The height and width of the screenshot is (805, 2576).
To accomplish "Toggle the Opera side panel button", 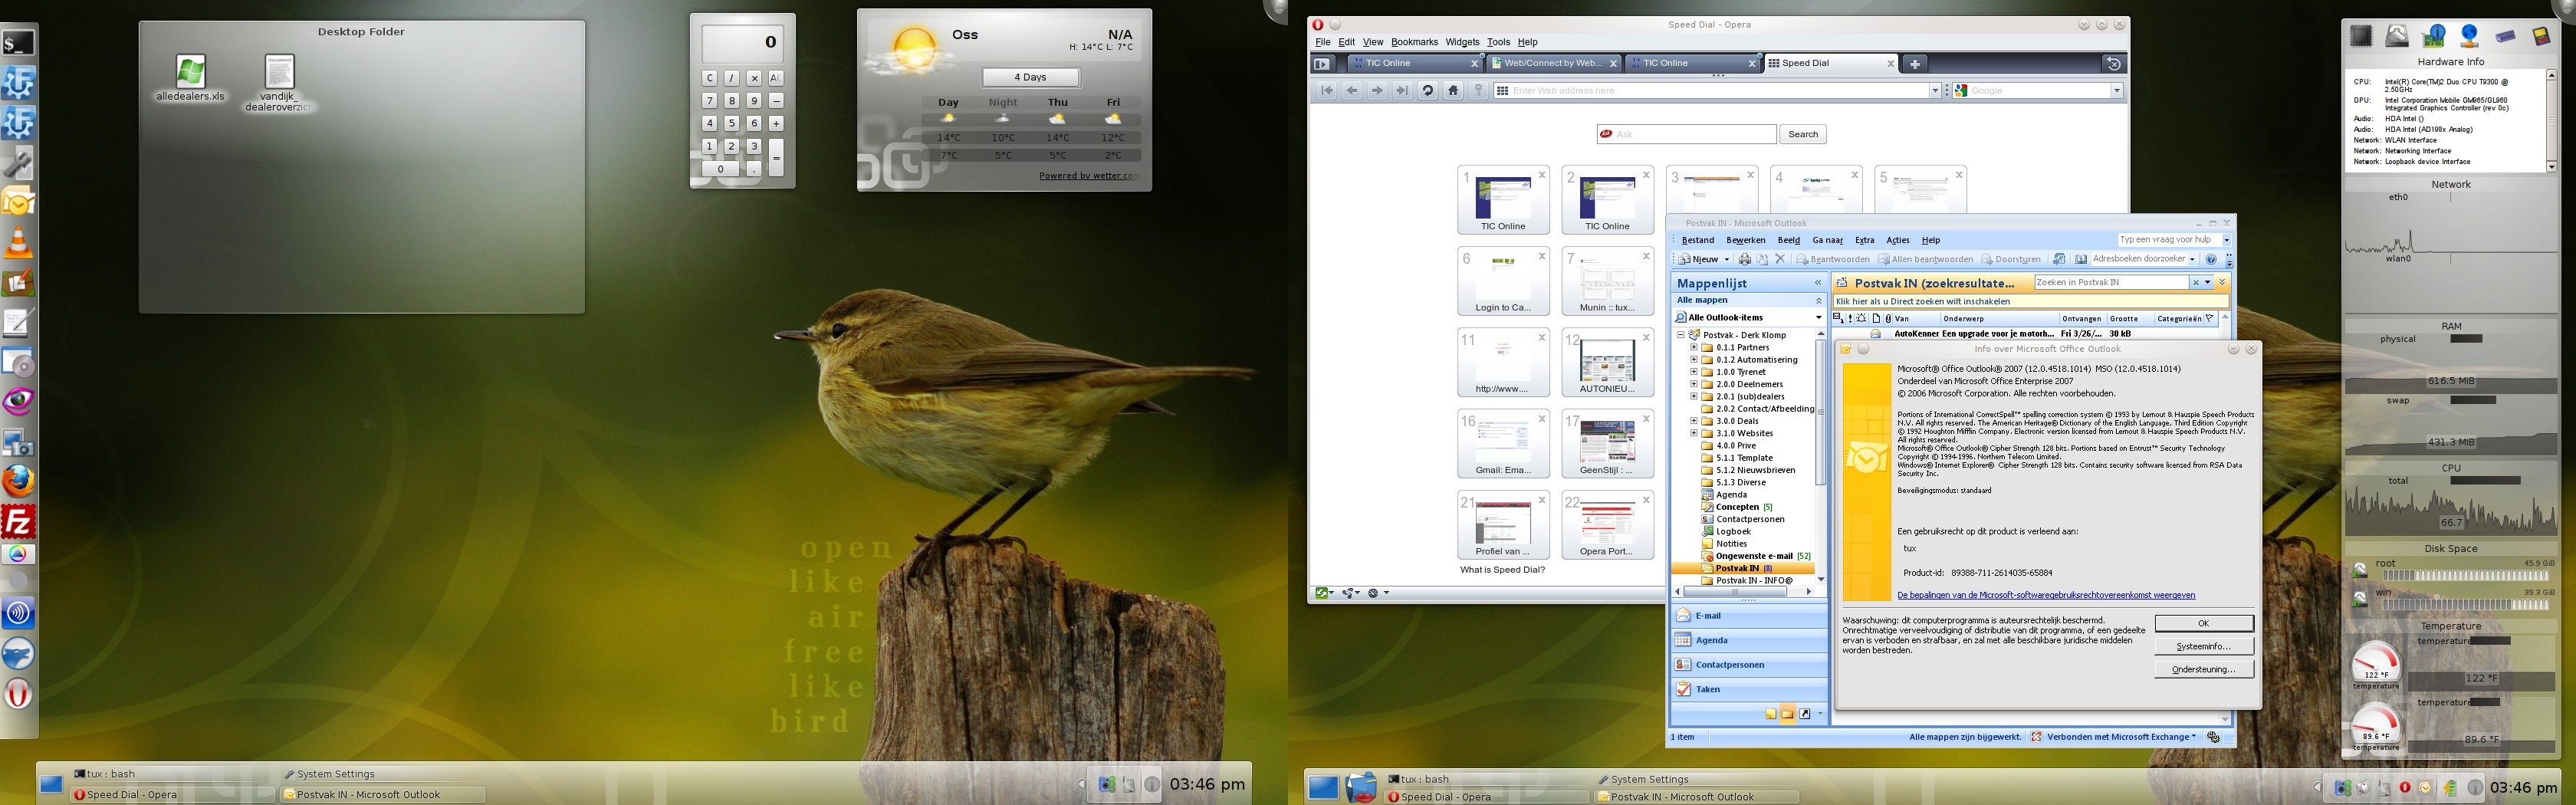I will (x=1322, y=63).
